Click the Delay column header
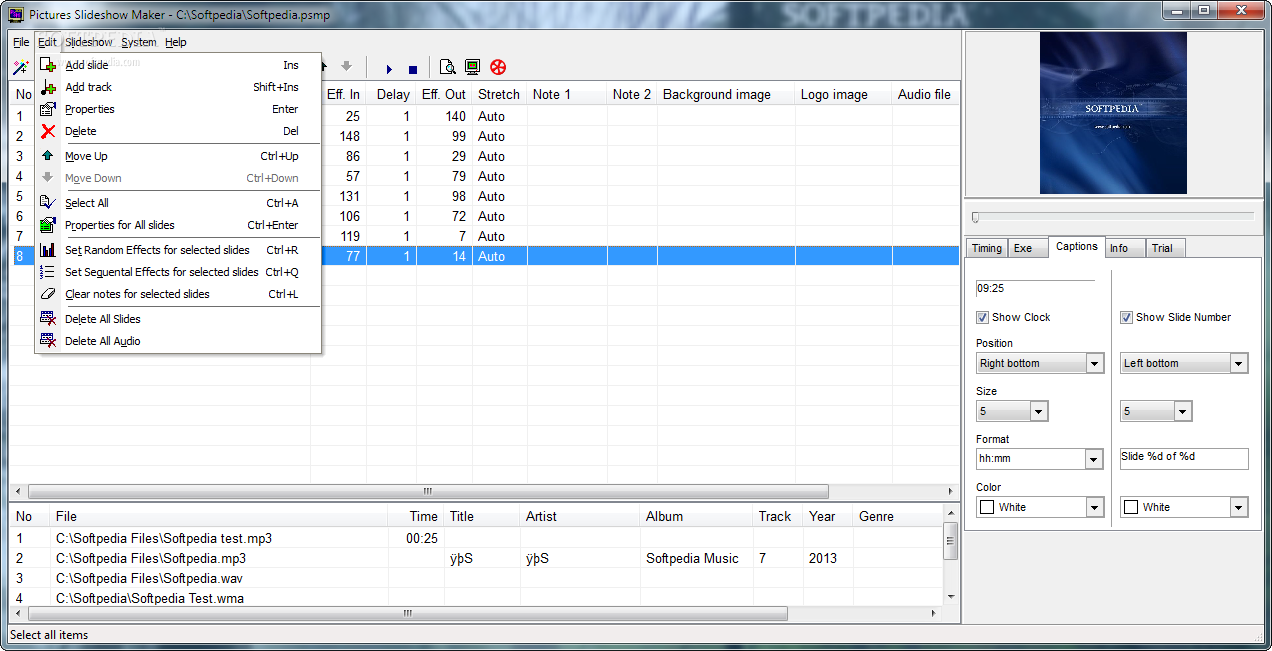This screenshot has height=651, width=1272. click(x=393, y=94)
